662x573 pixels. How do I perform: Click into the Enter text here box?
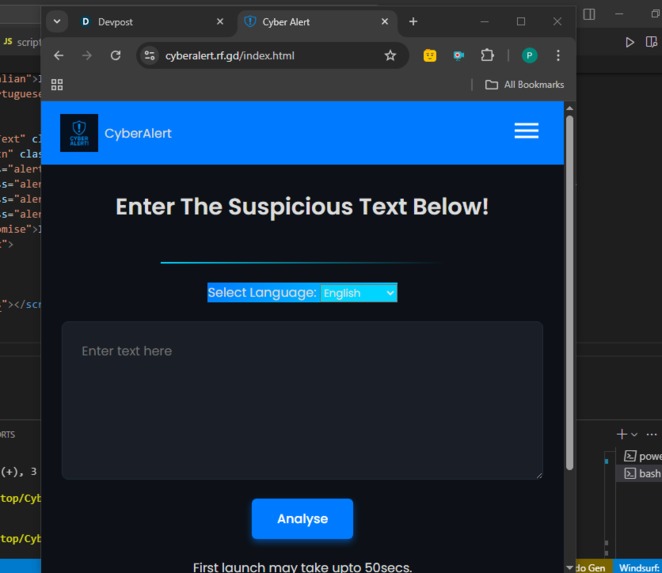[x=302, y=400]
